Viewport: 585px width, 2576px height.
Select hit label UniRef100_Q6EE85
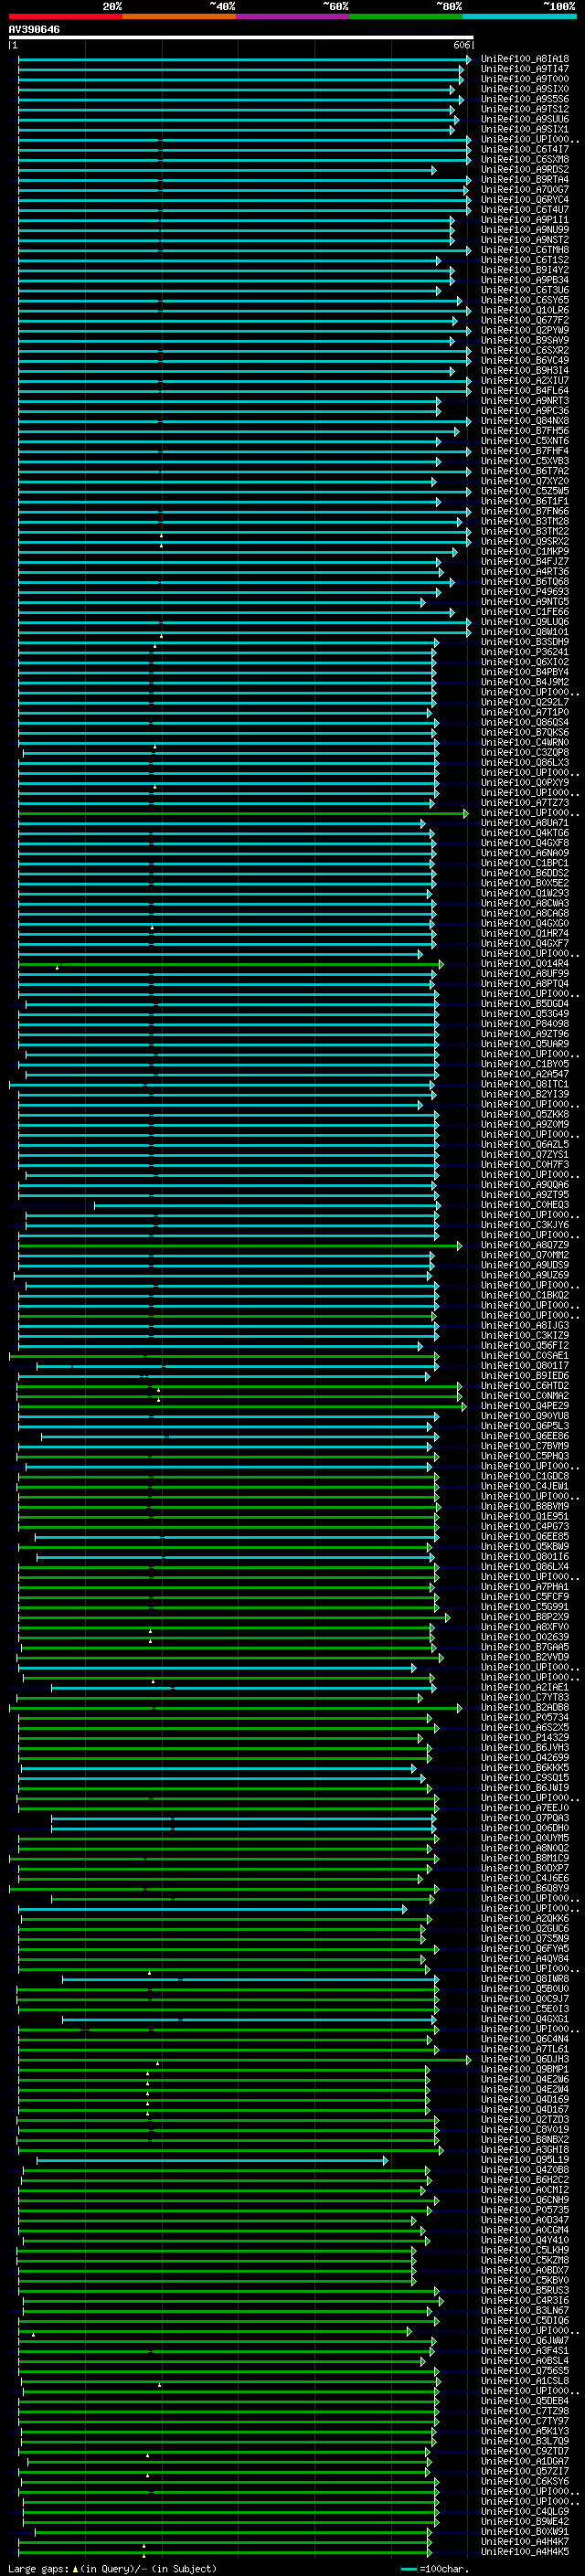pyautogui.click(x=525, y=1537)
